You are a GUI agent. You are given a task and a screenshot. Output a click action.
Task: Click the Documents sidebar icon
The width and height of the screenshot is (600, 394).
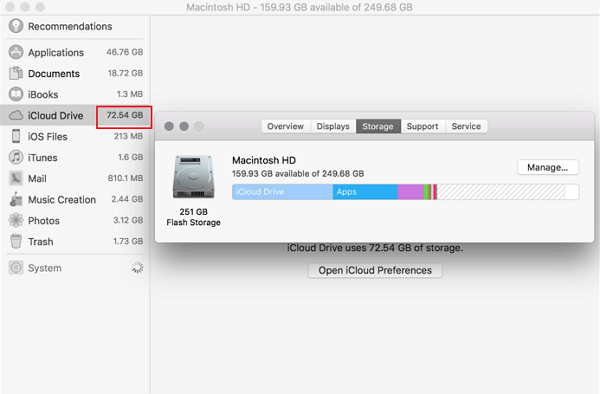16,73
